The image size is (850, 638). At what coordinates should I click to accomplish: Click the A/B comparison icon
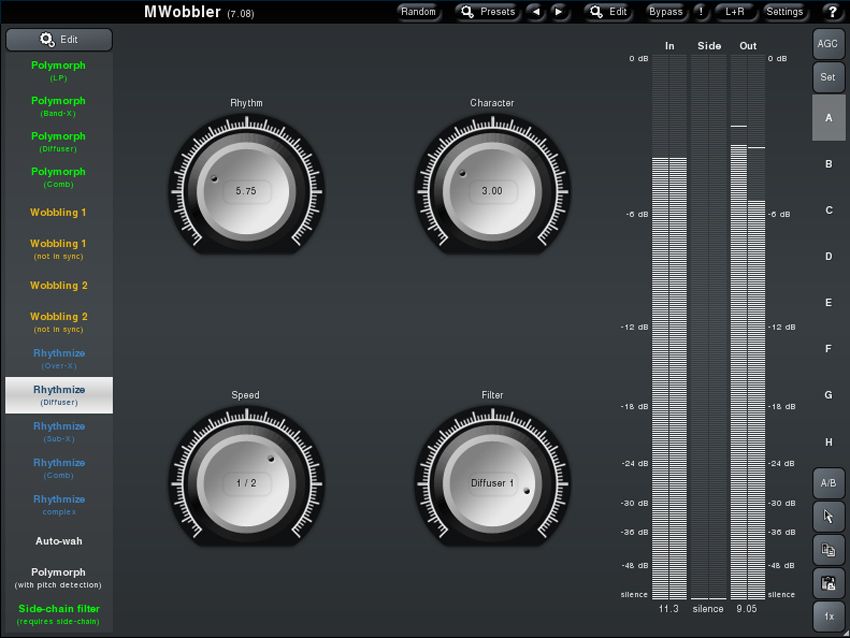coord(828,482)
